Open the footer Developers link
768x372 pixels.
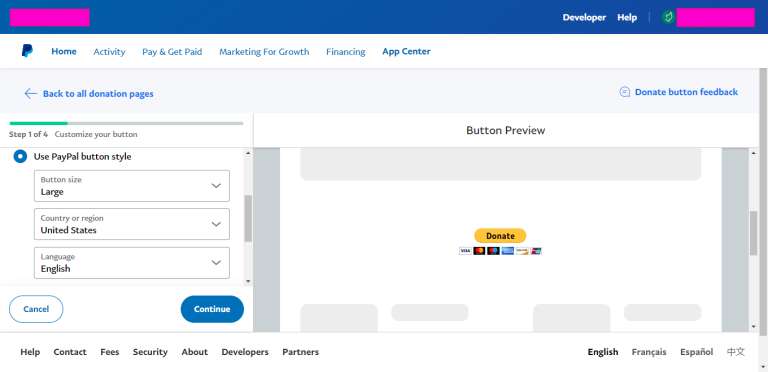[245, 352]
